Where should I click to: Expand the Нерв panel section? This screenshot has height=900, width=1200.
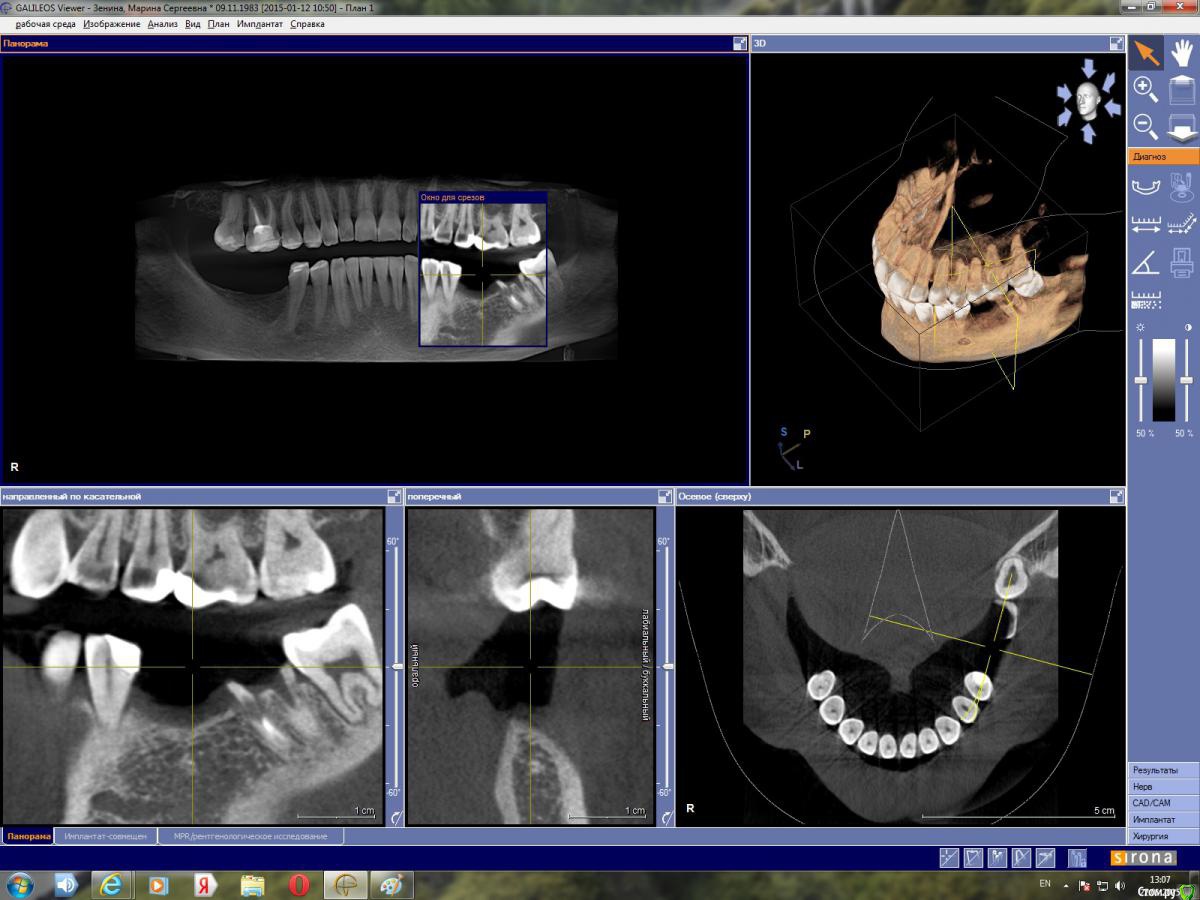[1163, 787]
